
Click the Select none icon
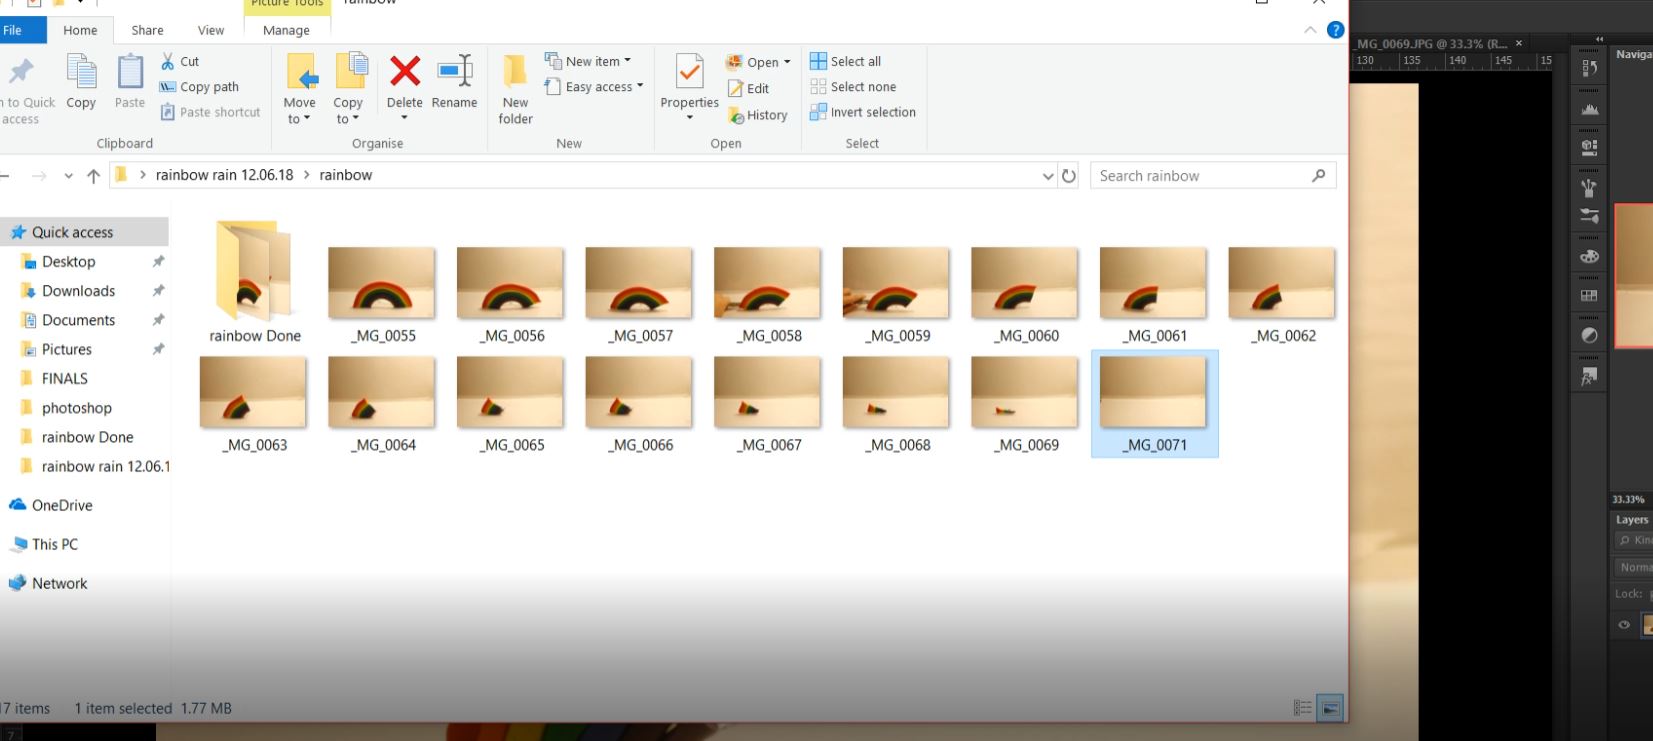[818, 87]
